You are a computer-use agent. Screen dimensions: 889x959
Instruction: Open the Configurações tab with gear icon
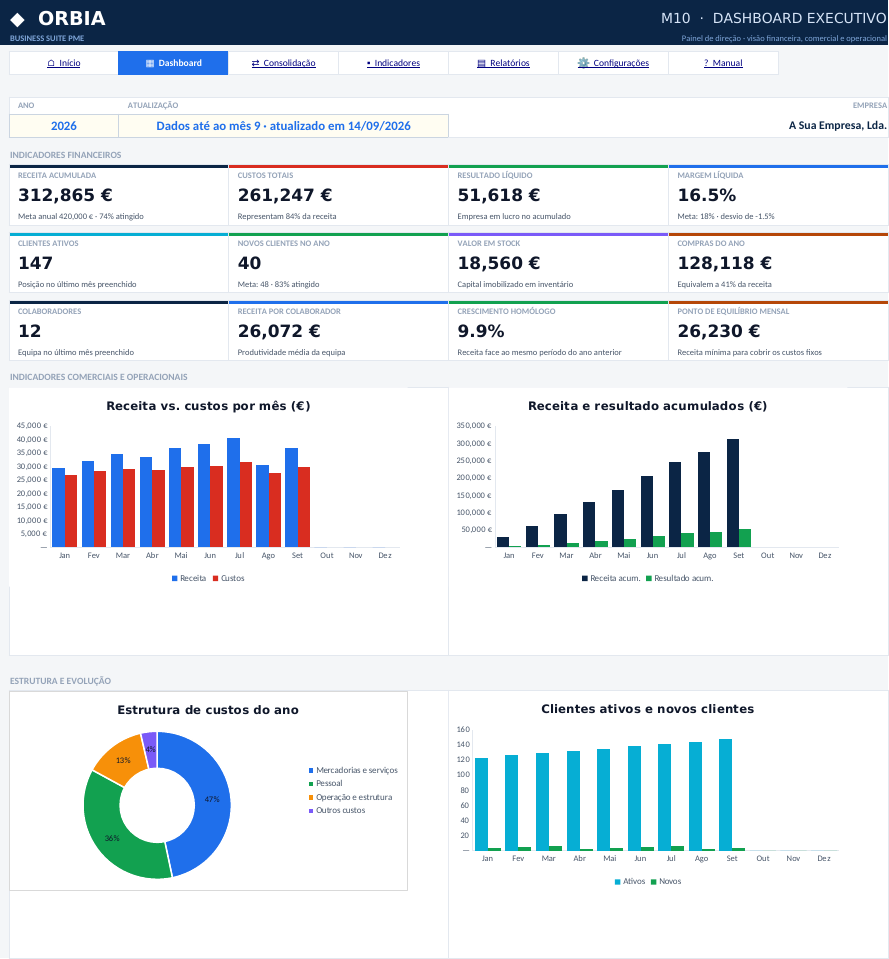click(613, 63)
